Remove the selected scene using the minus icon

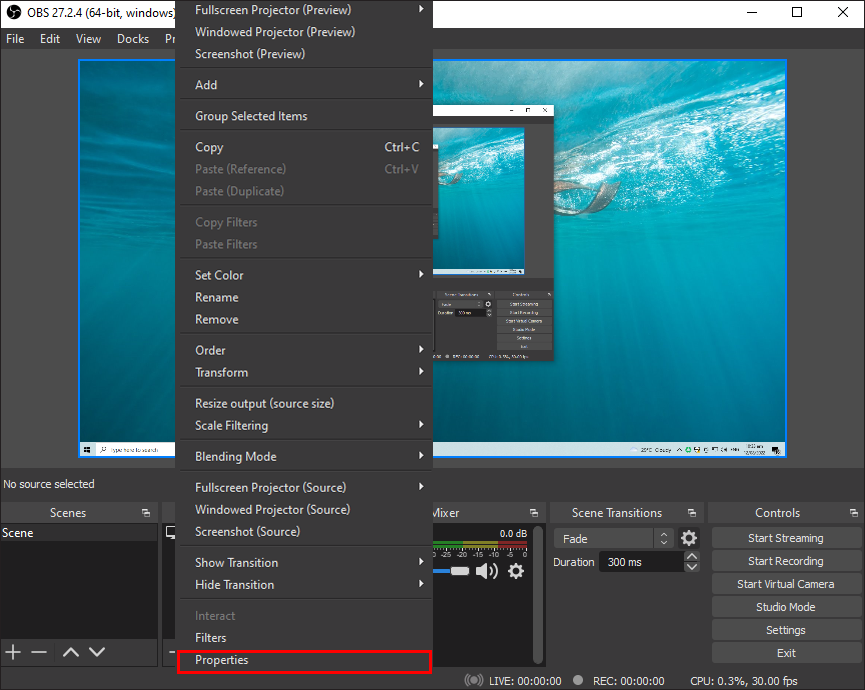pos(40,652)
